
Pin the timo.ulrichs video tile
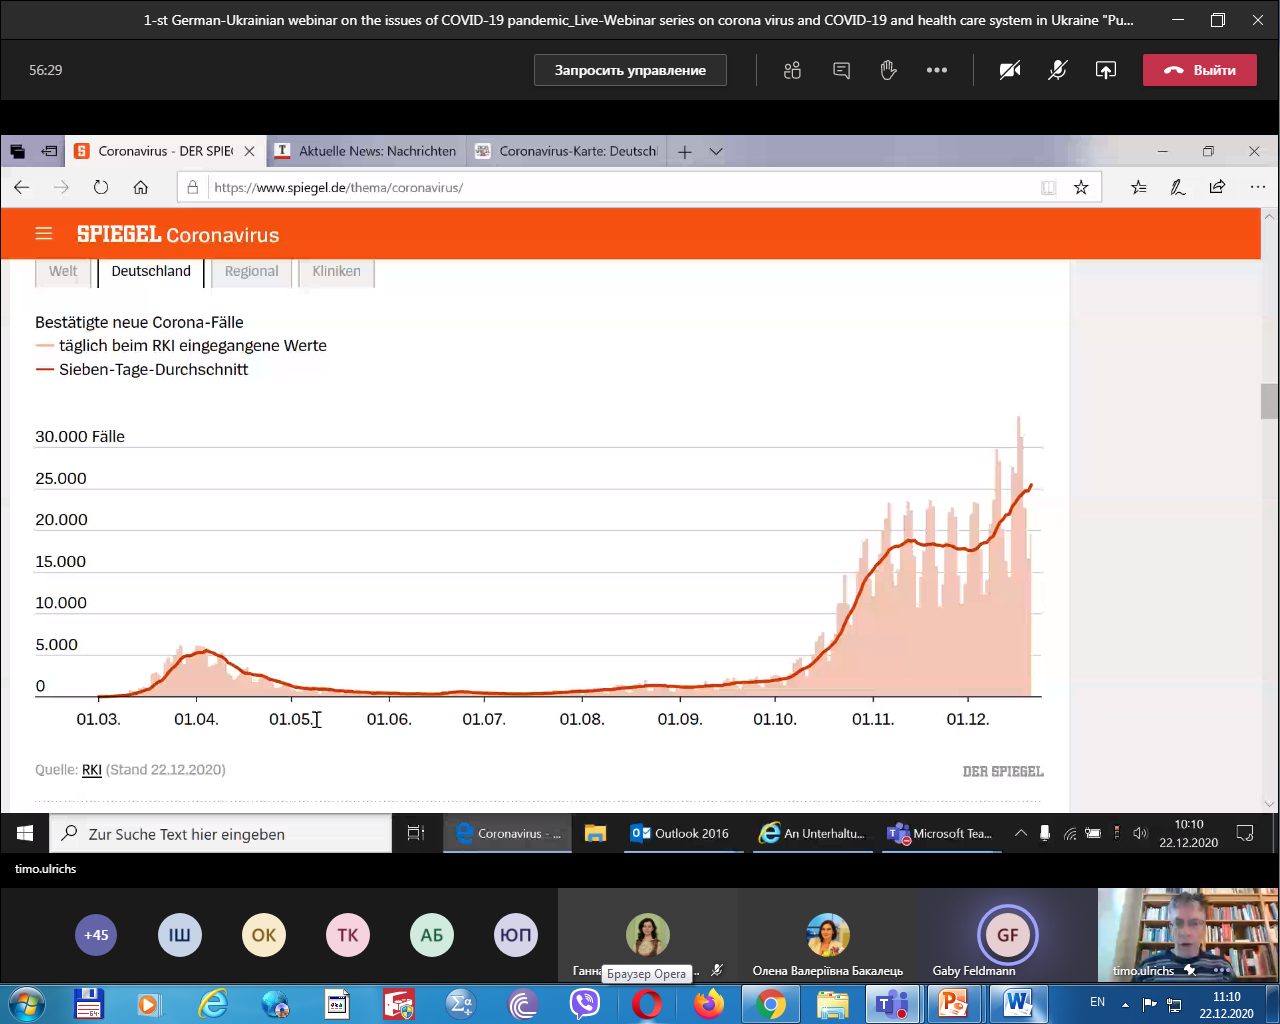(1190, 970)
